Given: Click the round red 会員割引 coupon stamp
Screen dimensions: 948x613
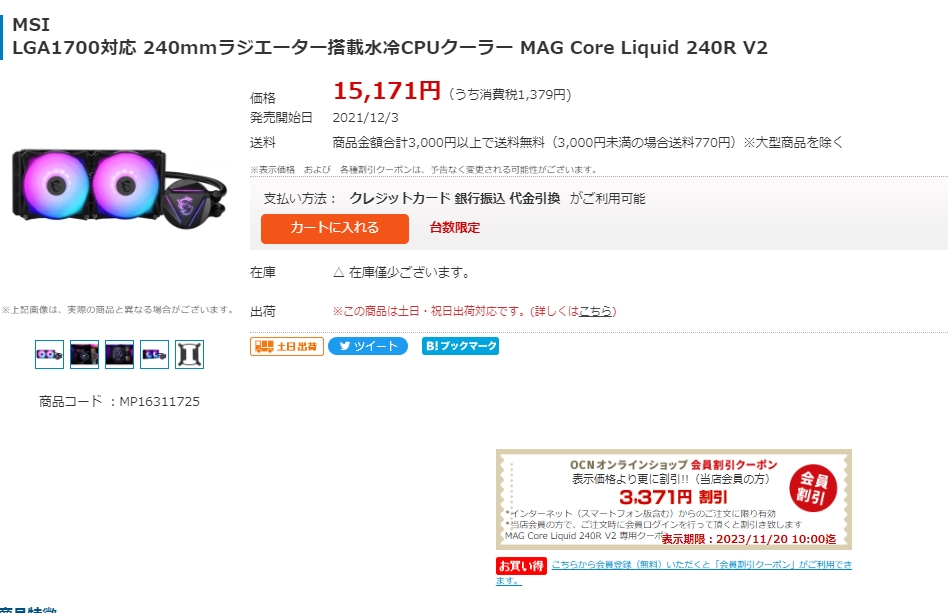Looking at the screenshot, I should tap(812, 486).
